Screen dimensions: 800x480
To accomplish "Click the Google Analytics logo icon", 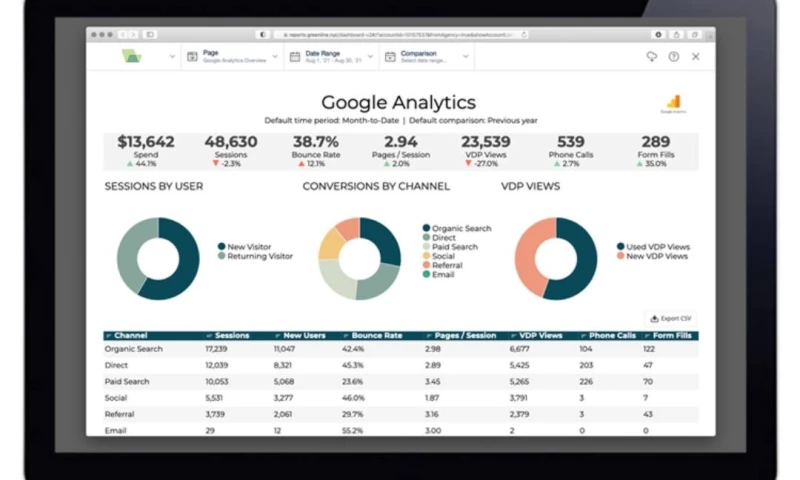I will 673,103.
